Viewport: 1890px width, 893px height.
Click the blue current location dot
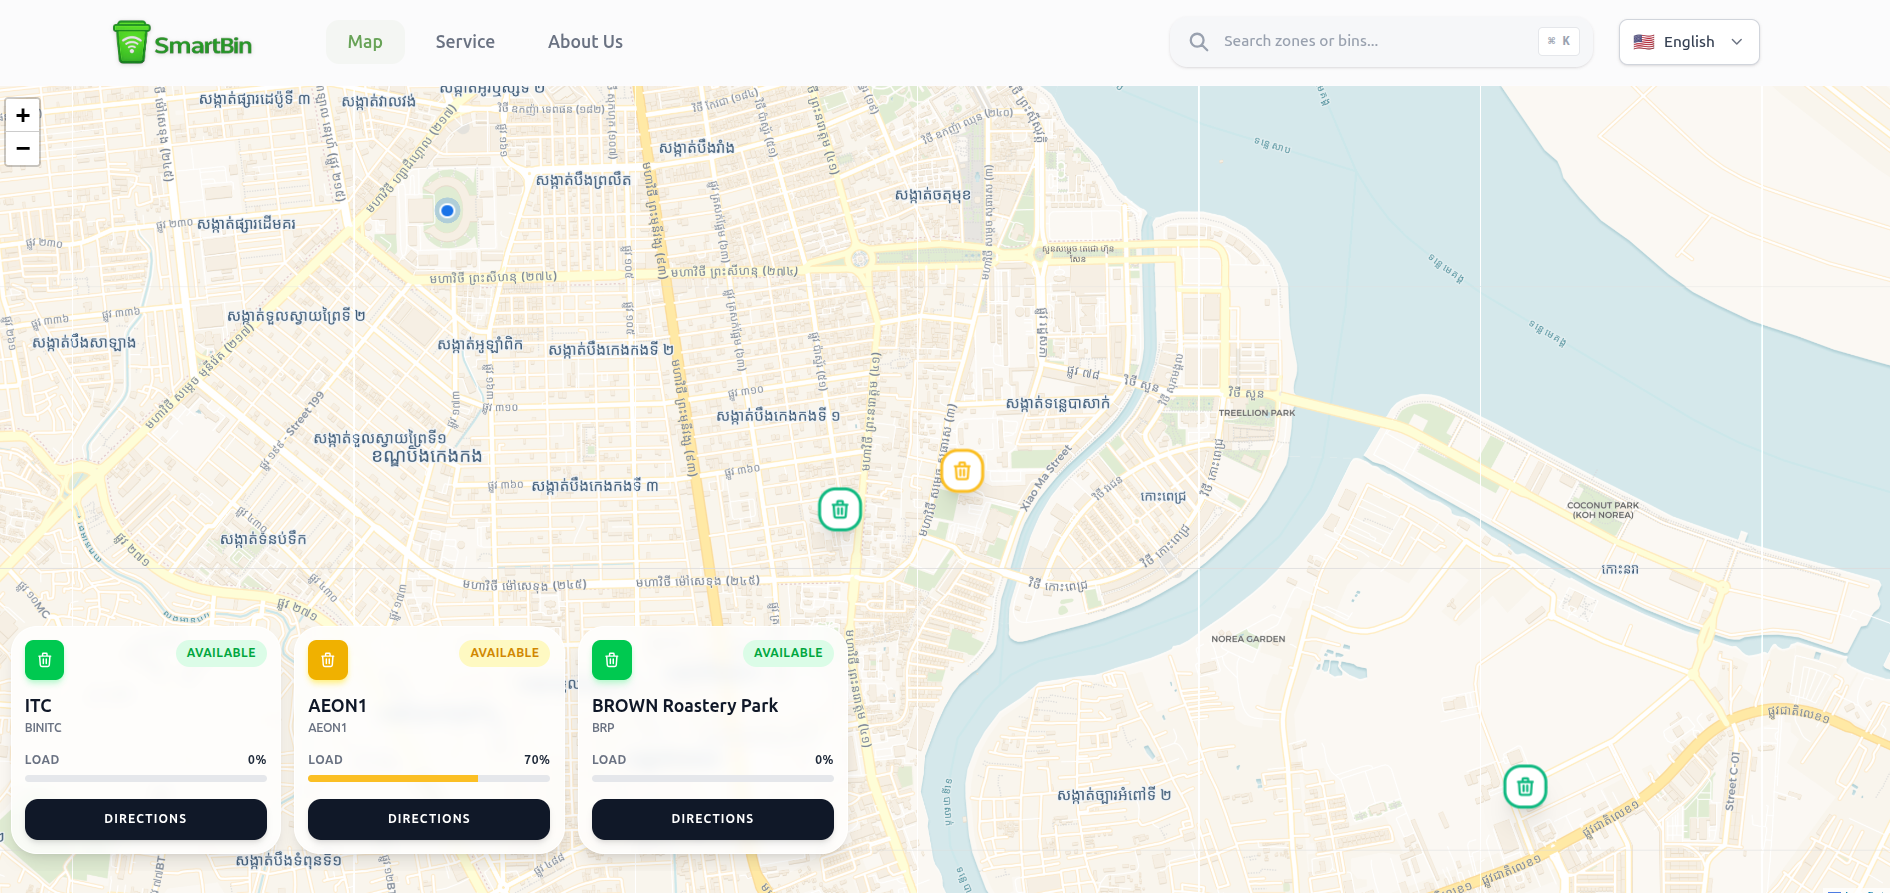click(x=447, y=210)
